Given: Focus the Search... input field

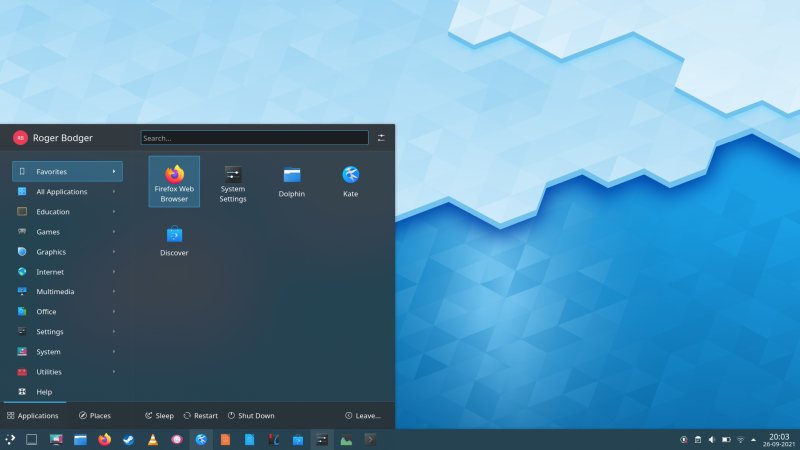Looking at the screenshot, I should point(255,138).
